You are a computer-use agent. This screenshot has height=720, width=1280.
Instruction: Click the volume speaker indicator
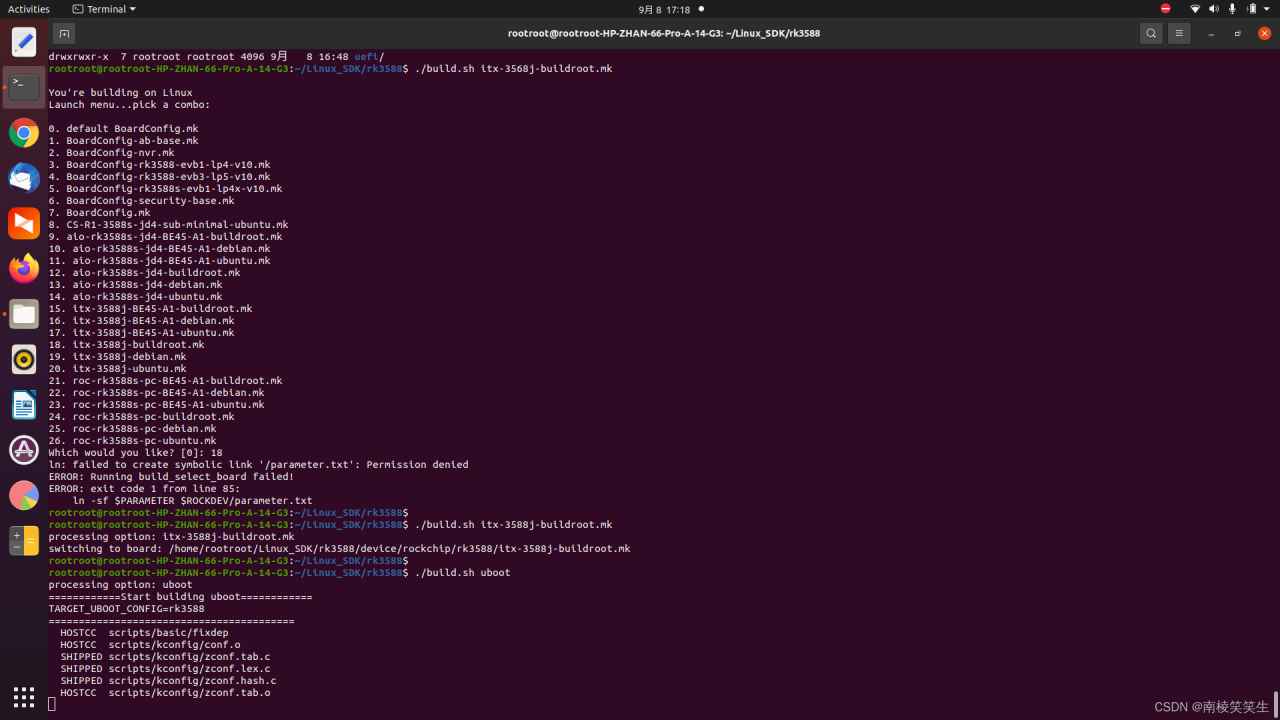pos(1214,9)
